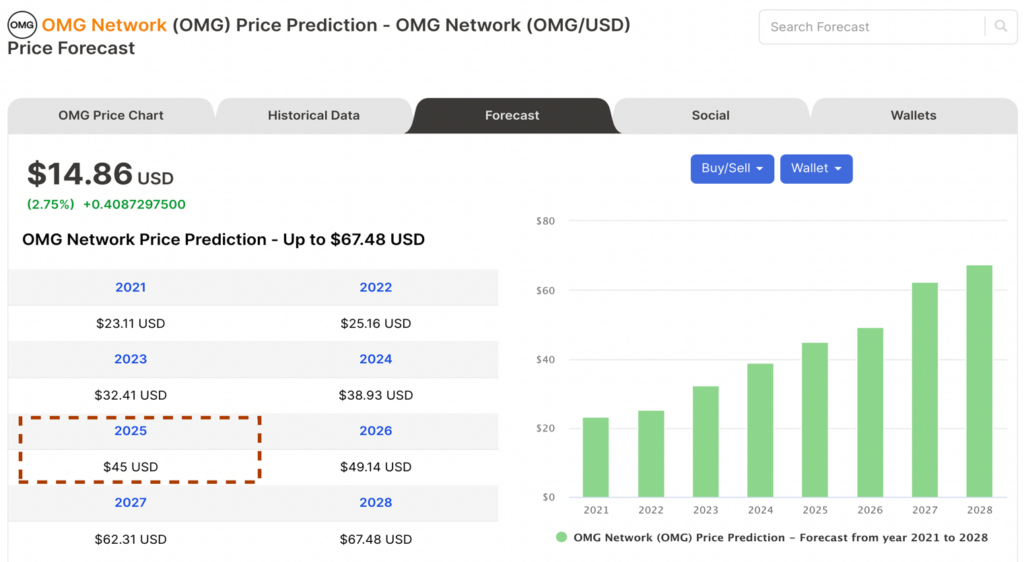The image size is (1024, 562).
Task: Follow the 2028 year link
Action: (x=376, y=503)
